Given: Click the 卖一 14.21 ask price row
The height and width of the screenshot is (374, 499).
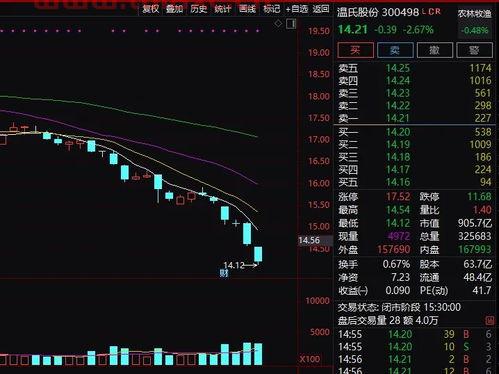Looking at the screenshot, I should 414,118.
